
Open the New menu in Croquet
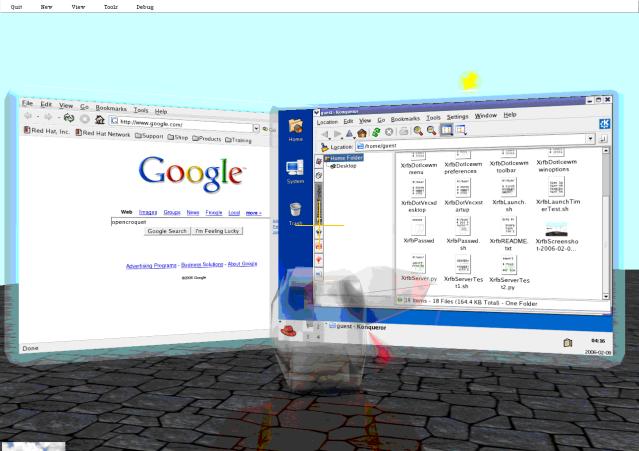[x=46, y=7]
